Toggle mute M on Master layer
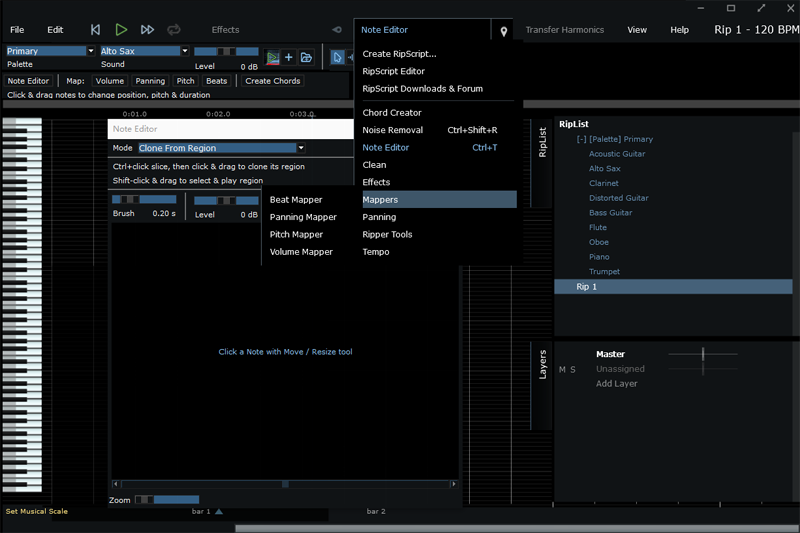Image resolution: width=800 pixels, height=533 pixels. [562, 369]
